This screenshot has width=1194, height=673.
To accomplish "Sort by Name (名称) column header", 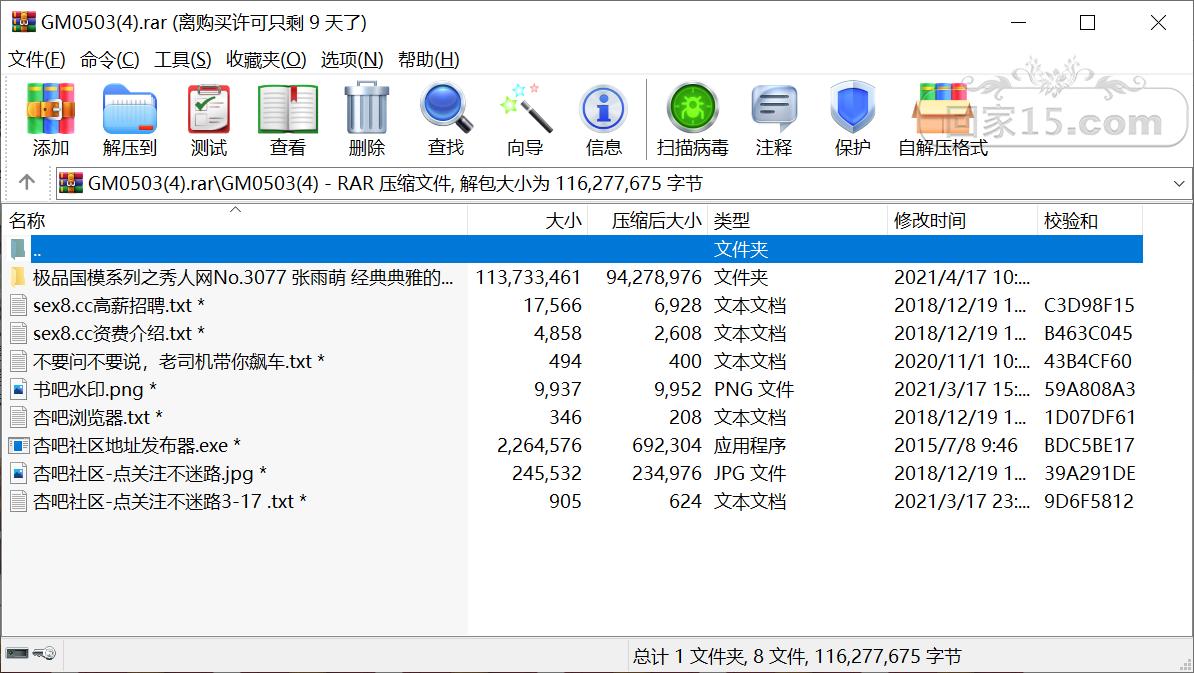I will click(235, 221).
